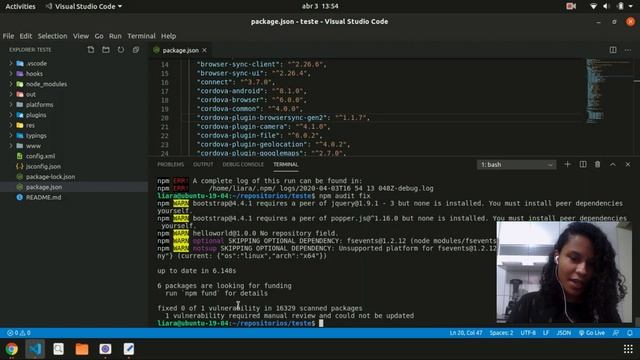This screenshot has height=360, width=640.
Task: Launch Google Chrome from the dock
Action: [11, 349]
